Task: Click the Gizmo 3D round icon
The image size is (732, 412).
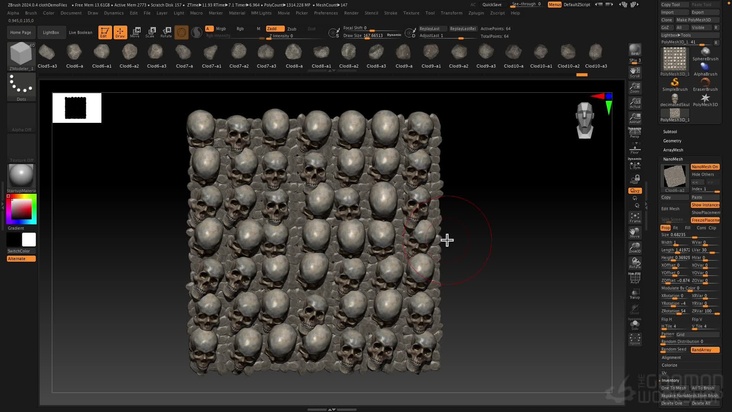Action: 182,32
